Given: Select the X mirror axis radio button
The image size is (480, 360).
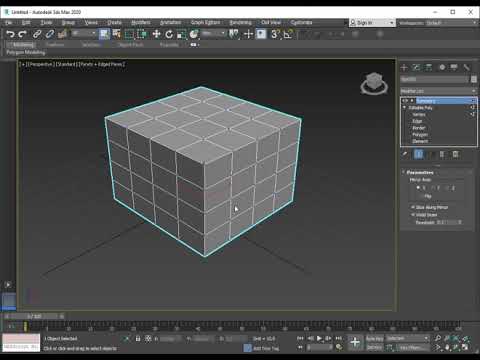Looking at the screenshot, I should [418, 188].
